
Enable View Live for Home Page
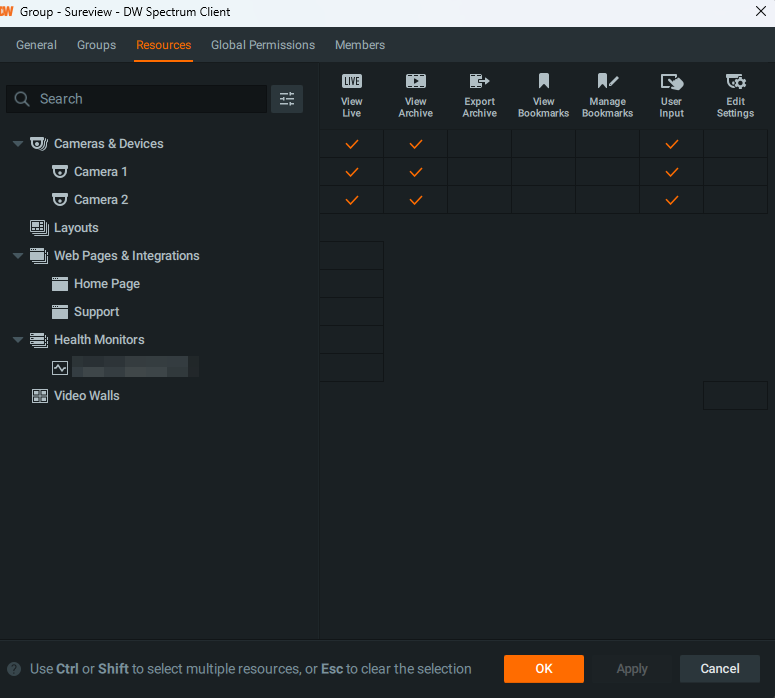pos(351,284)
